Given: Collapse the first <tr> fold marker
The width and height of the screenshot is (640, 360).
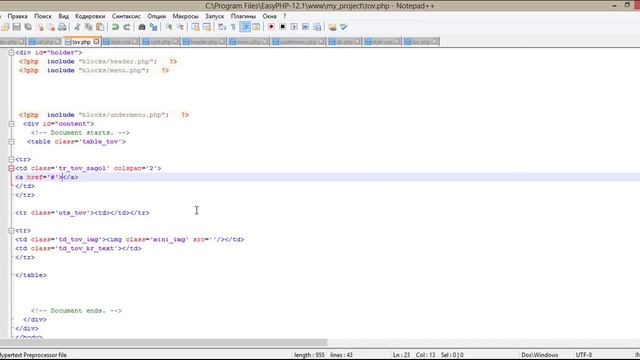Looking at the screenshot, I should click(x=11, y=160).
